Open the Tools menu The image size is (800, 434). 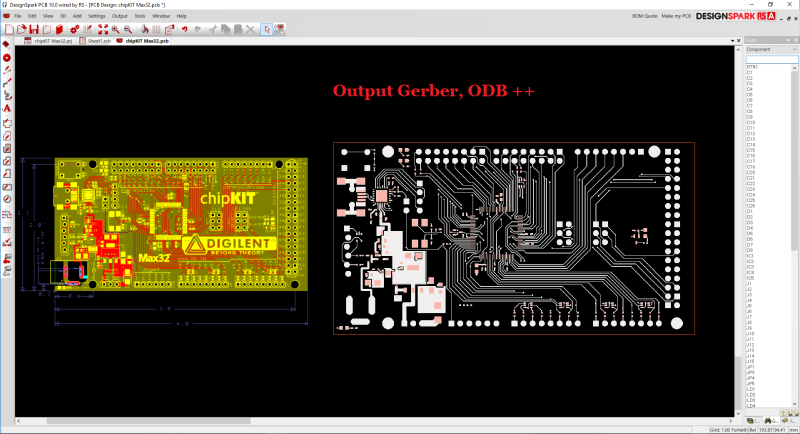click(x=139, y=16)
